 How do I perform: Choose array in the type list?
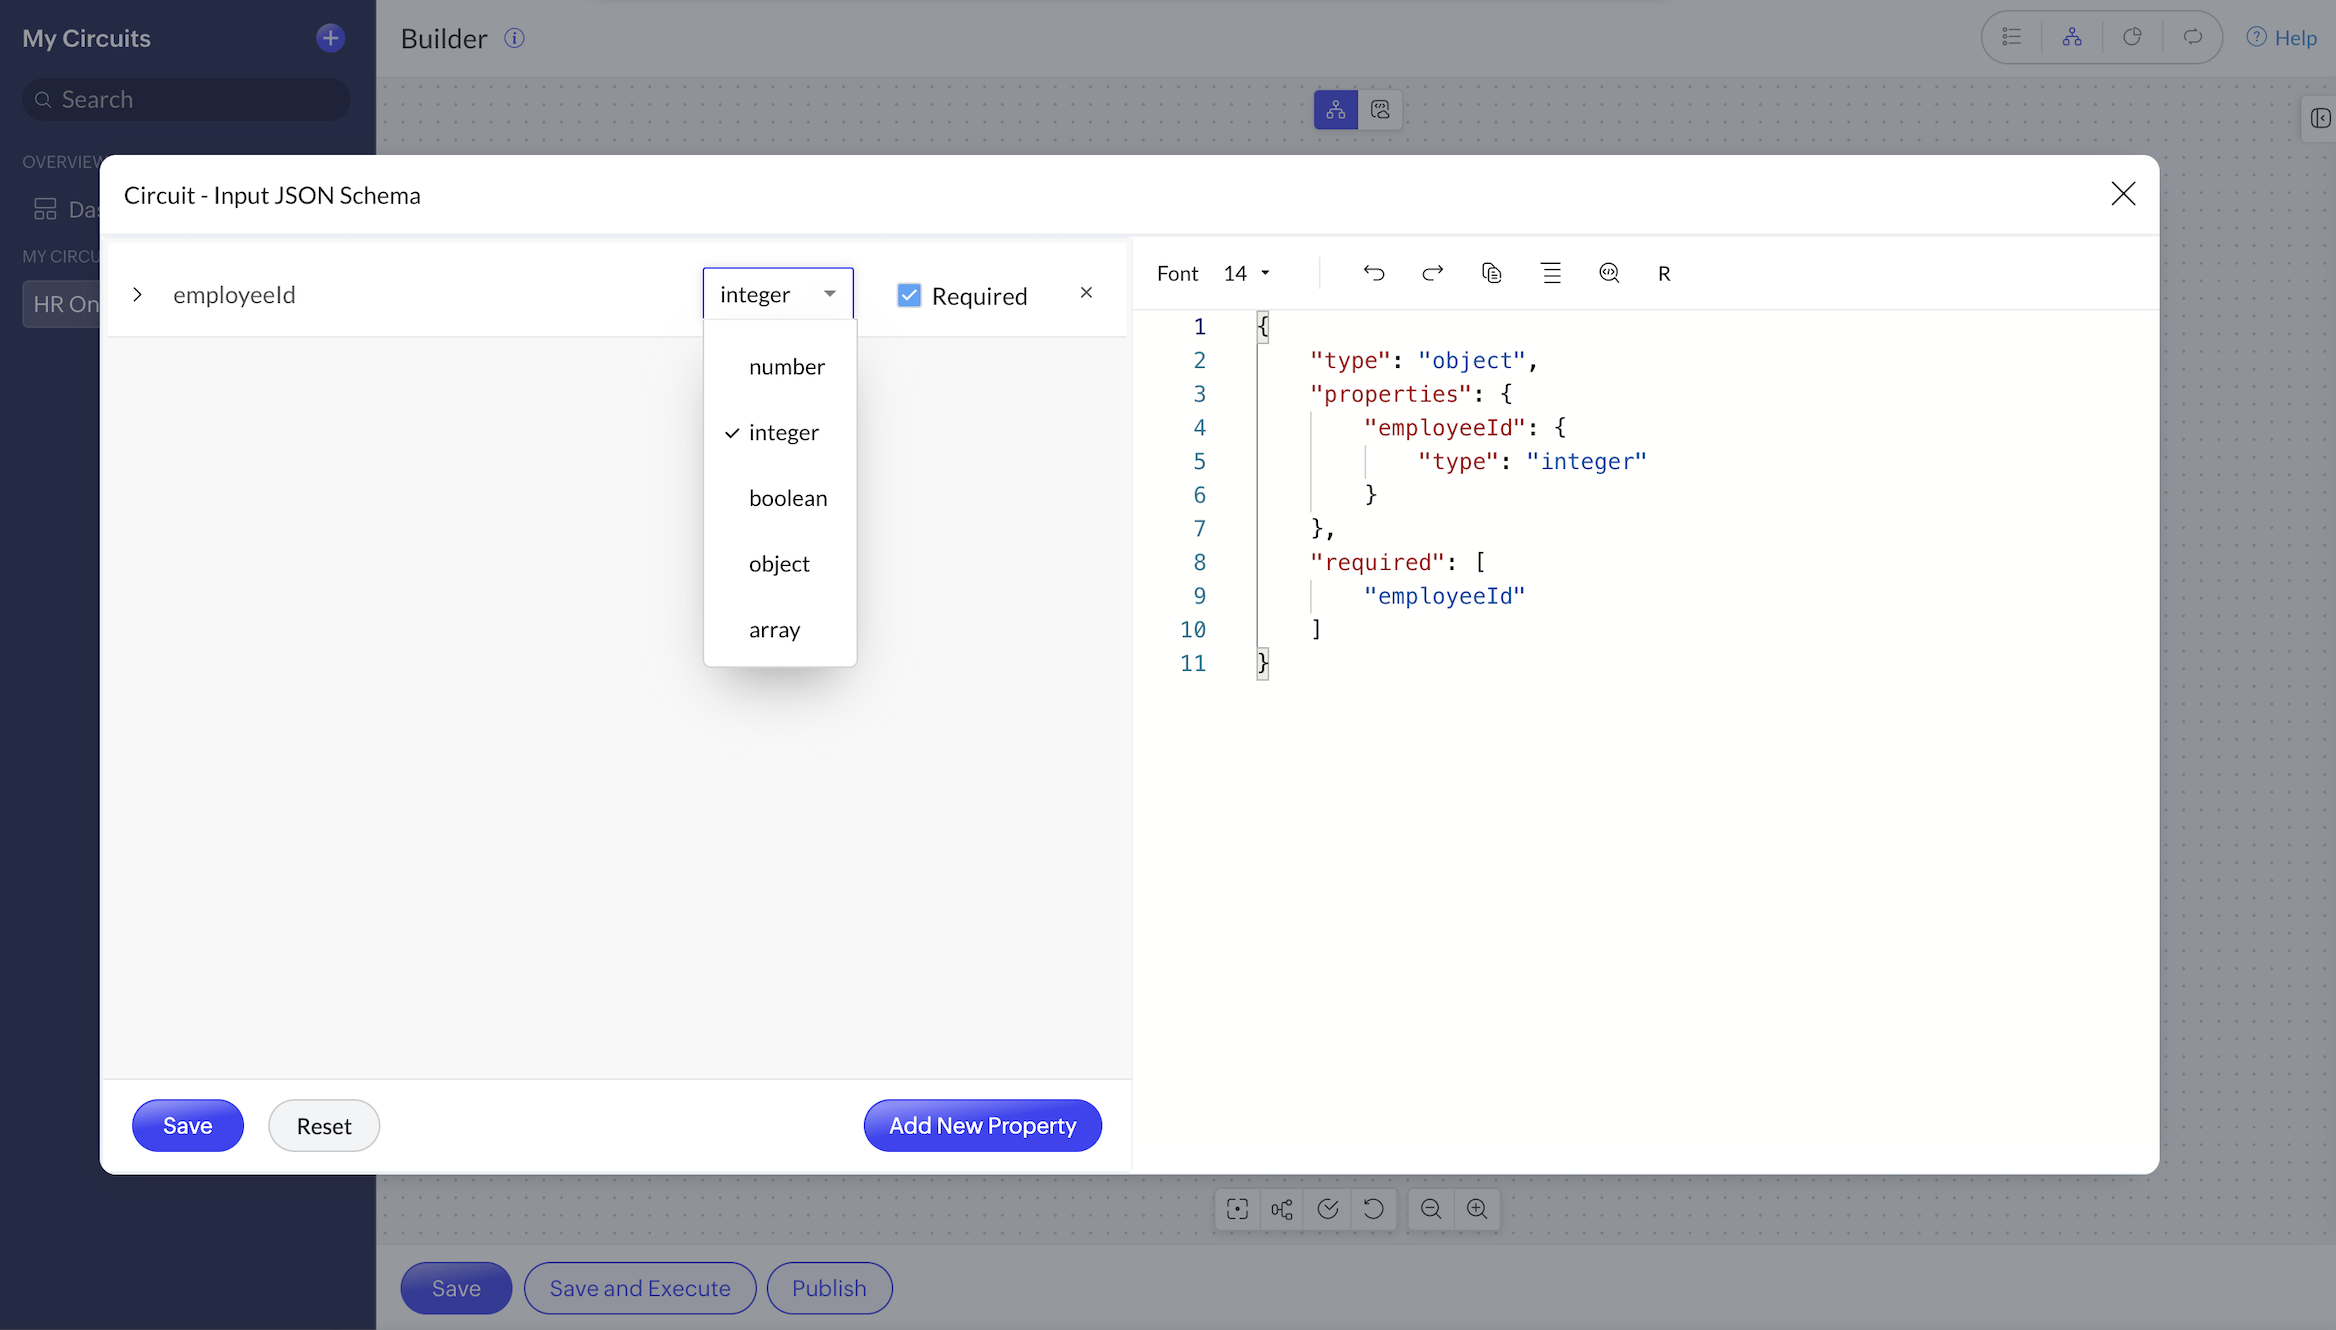point(774,630)
